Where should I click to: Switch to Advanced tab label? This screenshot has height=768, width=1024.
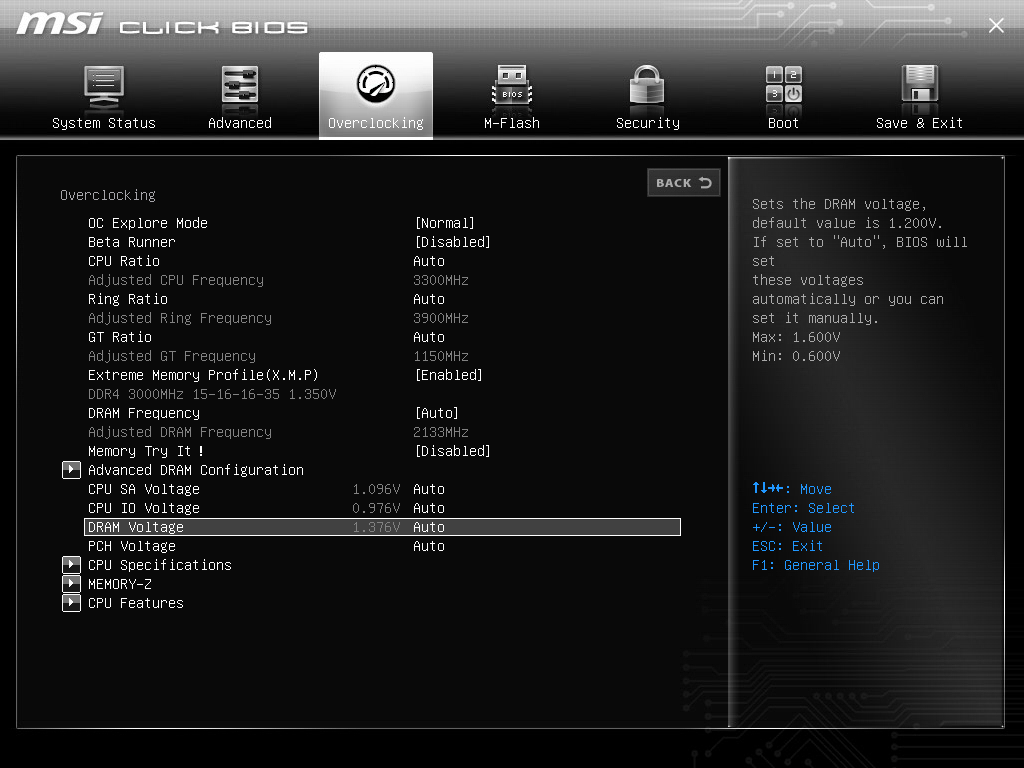(240, 123)
